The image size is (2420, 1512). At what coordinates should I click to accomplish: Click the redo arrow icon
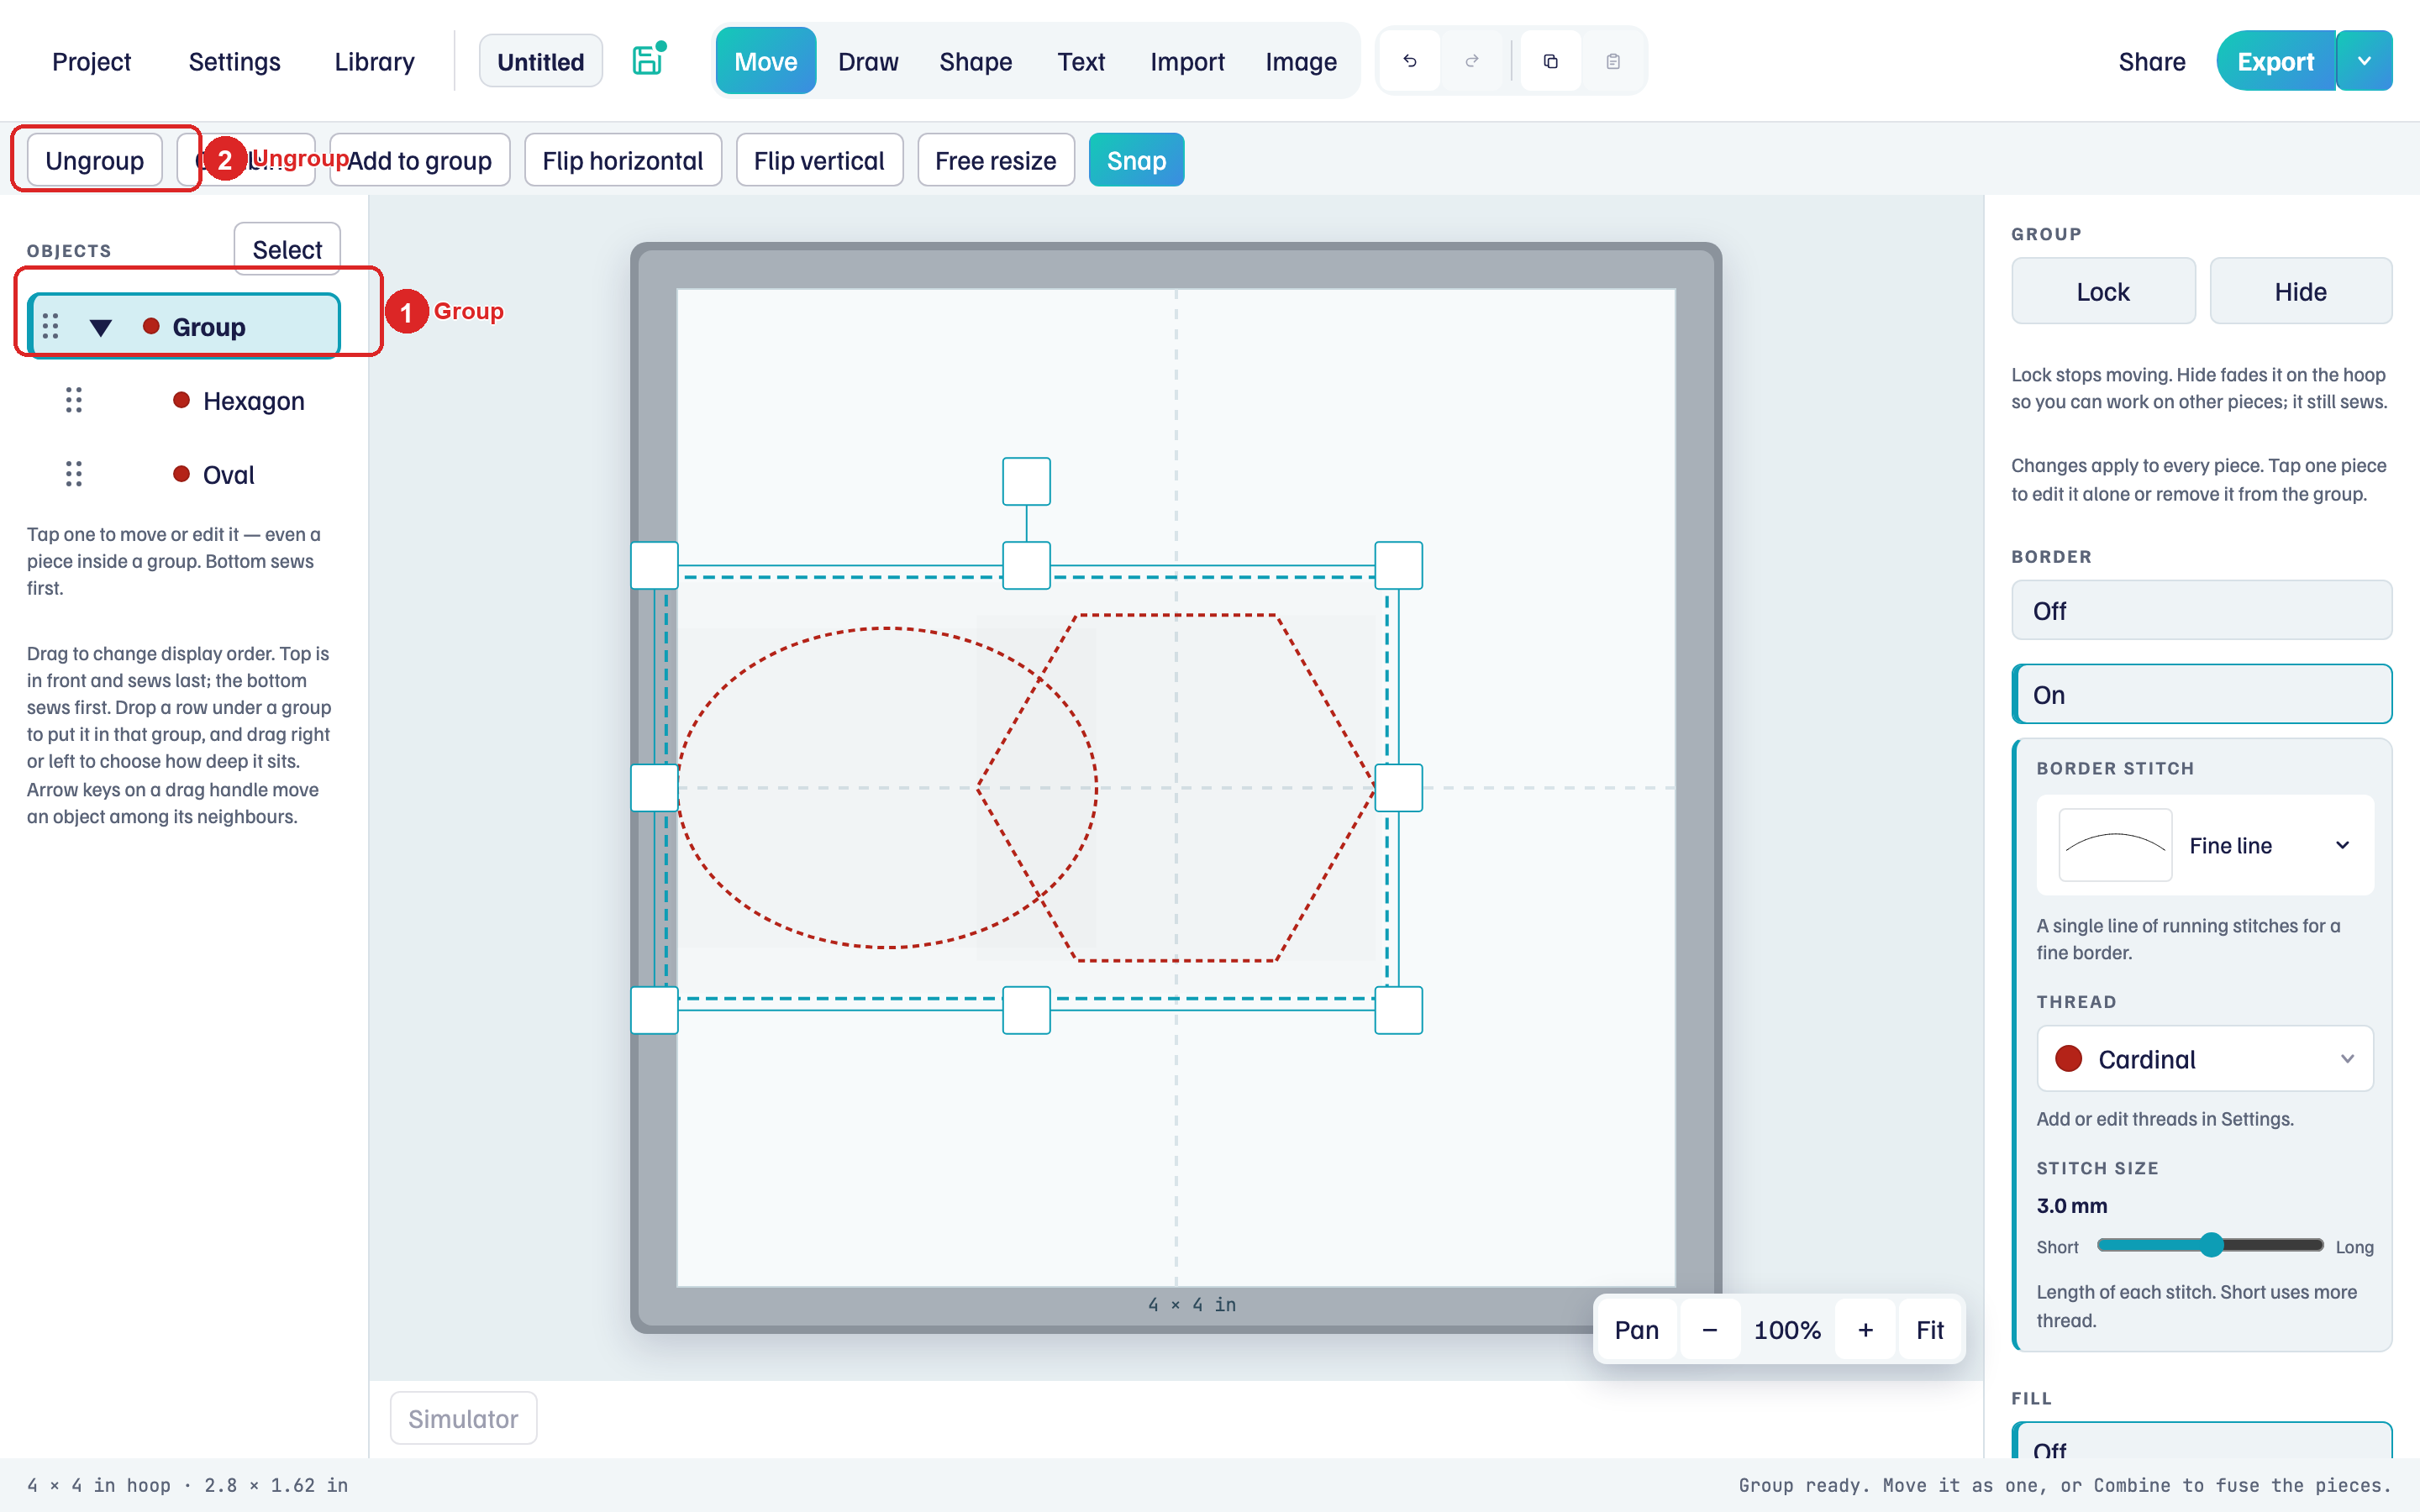(1471, 61)
